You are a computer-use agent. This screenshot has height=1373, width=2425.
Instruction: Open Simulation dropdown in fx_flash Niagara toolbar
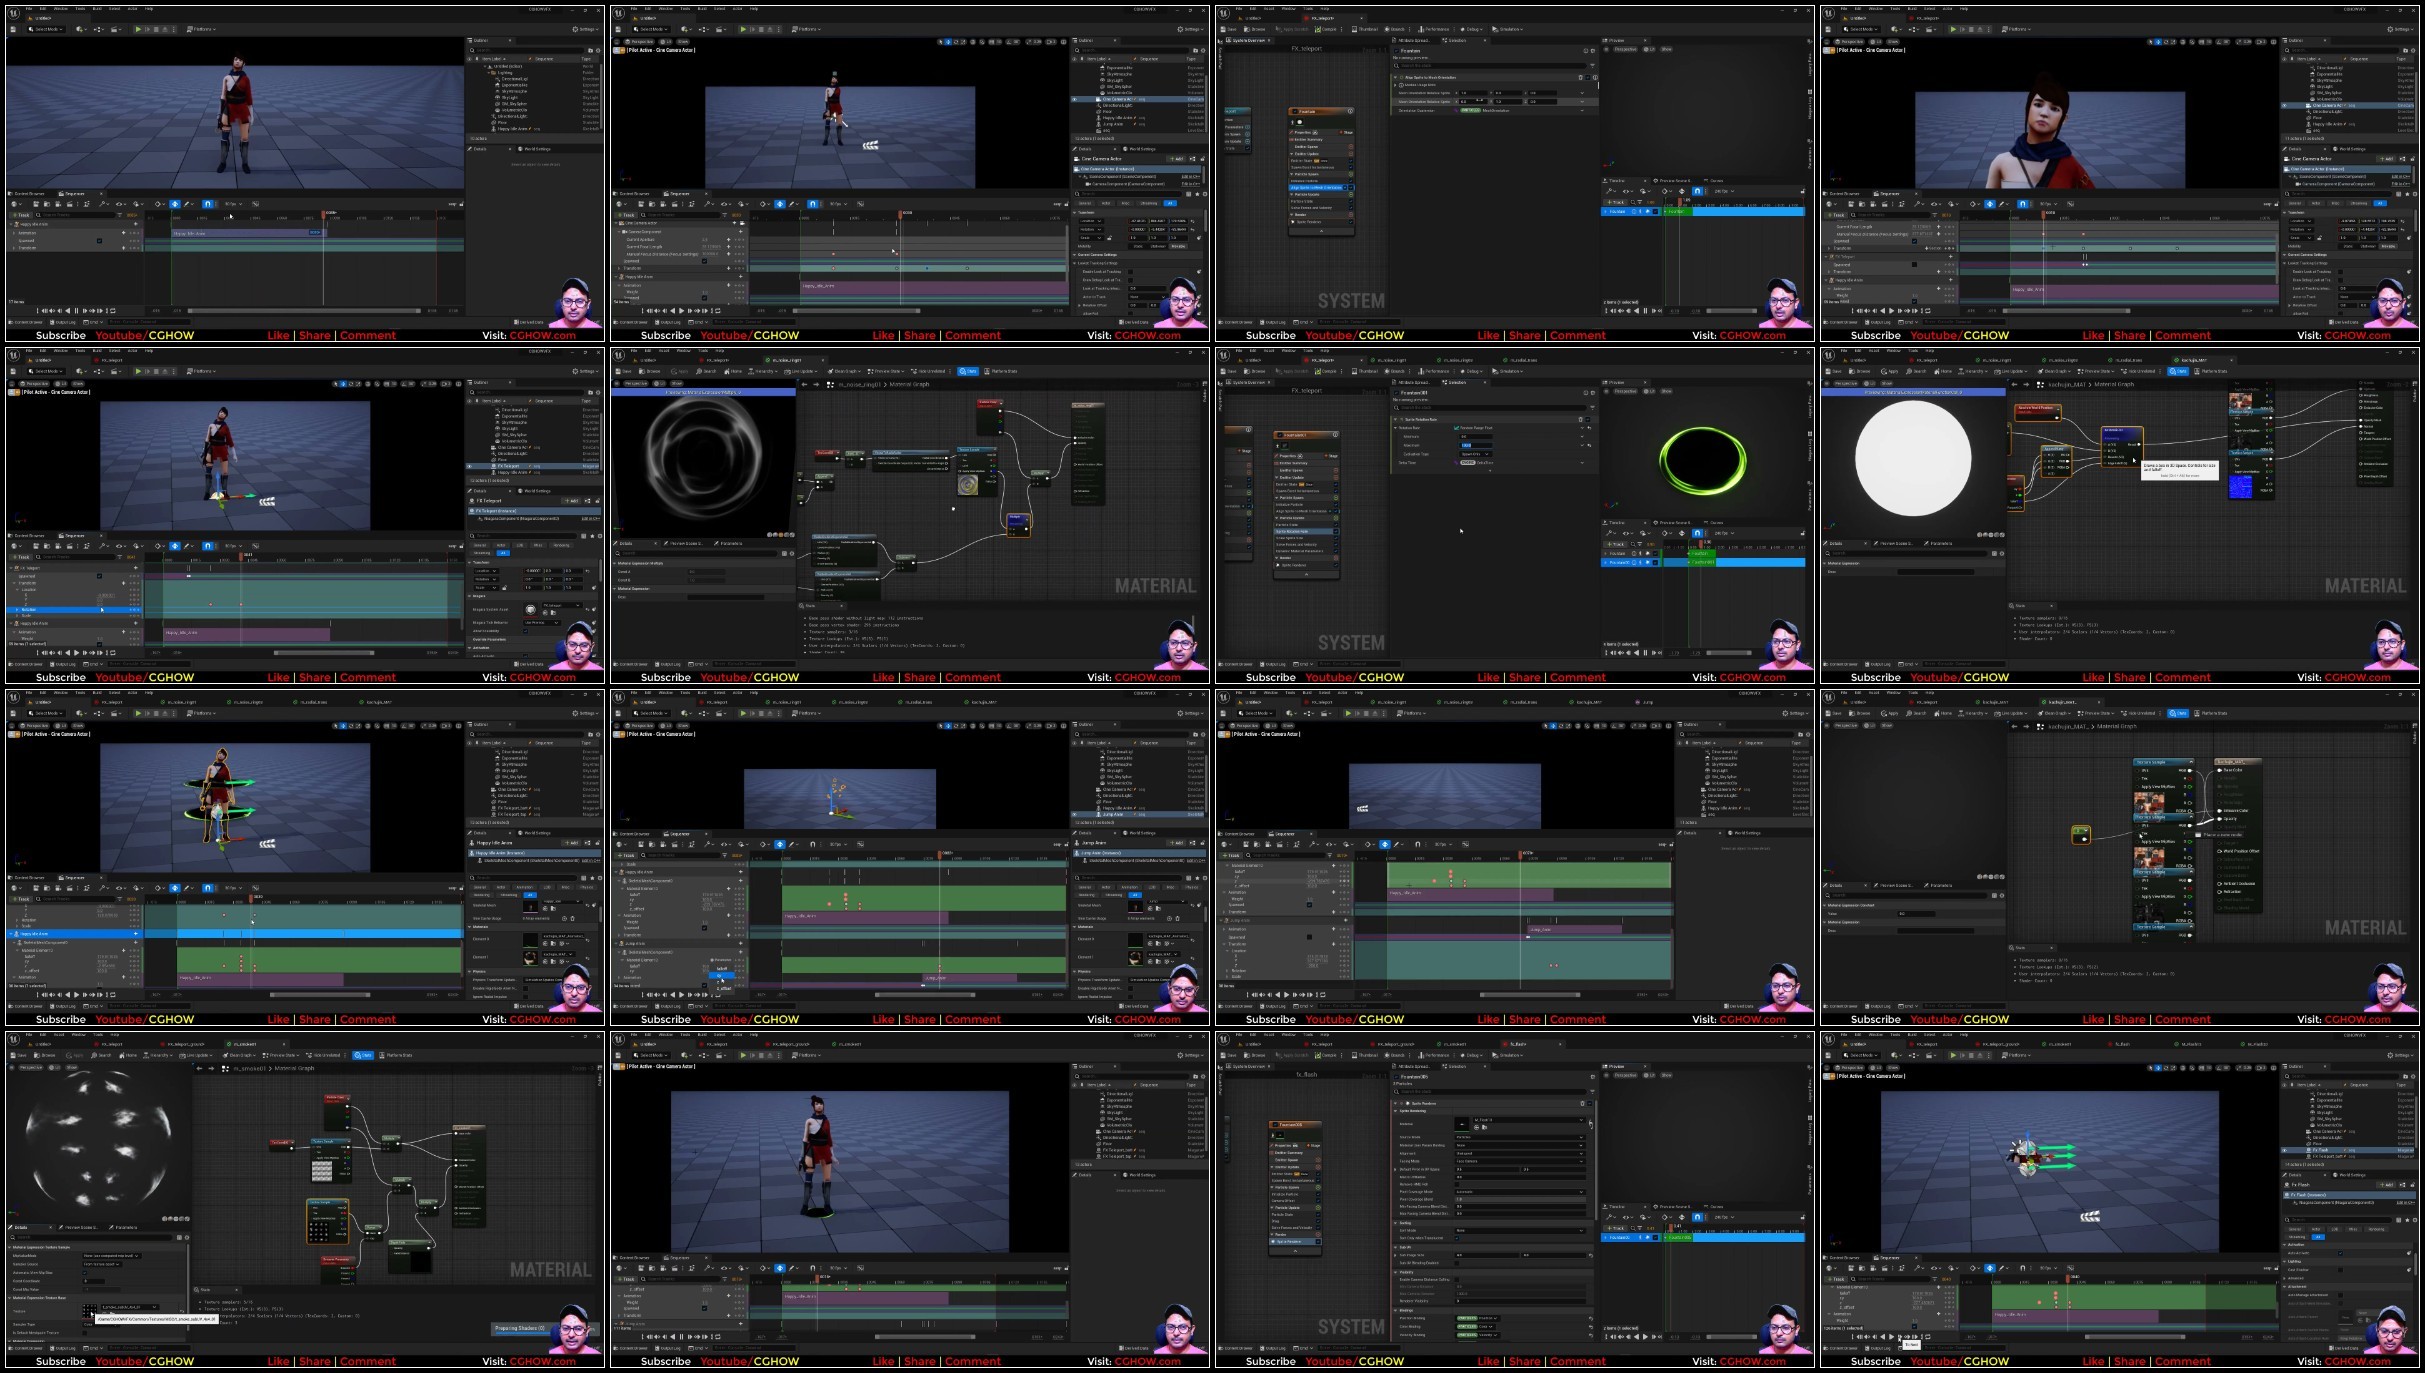point(1507,1055)
